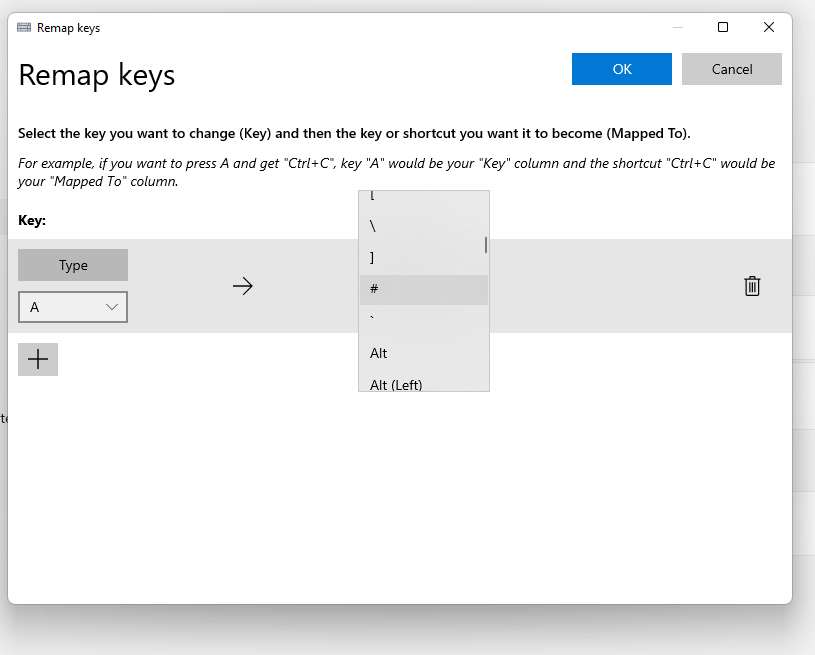Image resolution: width=815 pixels, height=655 pixels.
Task: Cancel the key remapping
Action: point(732,69)
